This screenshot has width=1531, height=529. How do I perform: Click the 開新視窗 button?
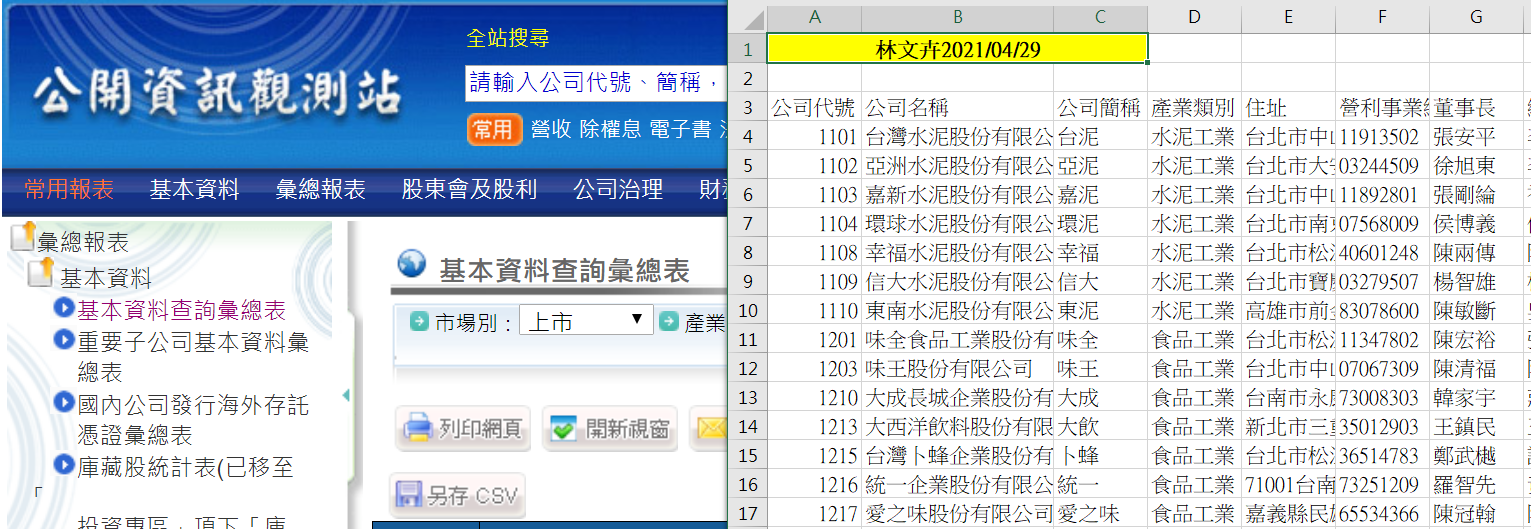(x=610, y=429)
